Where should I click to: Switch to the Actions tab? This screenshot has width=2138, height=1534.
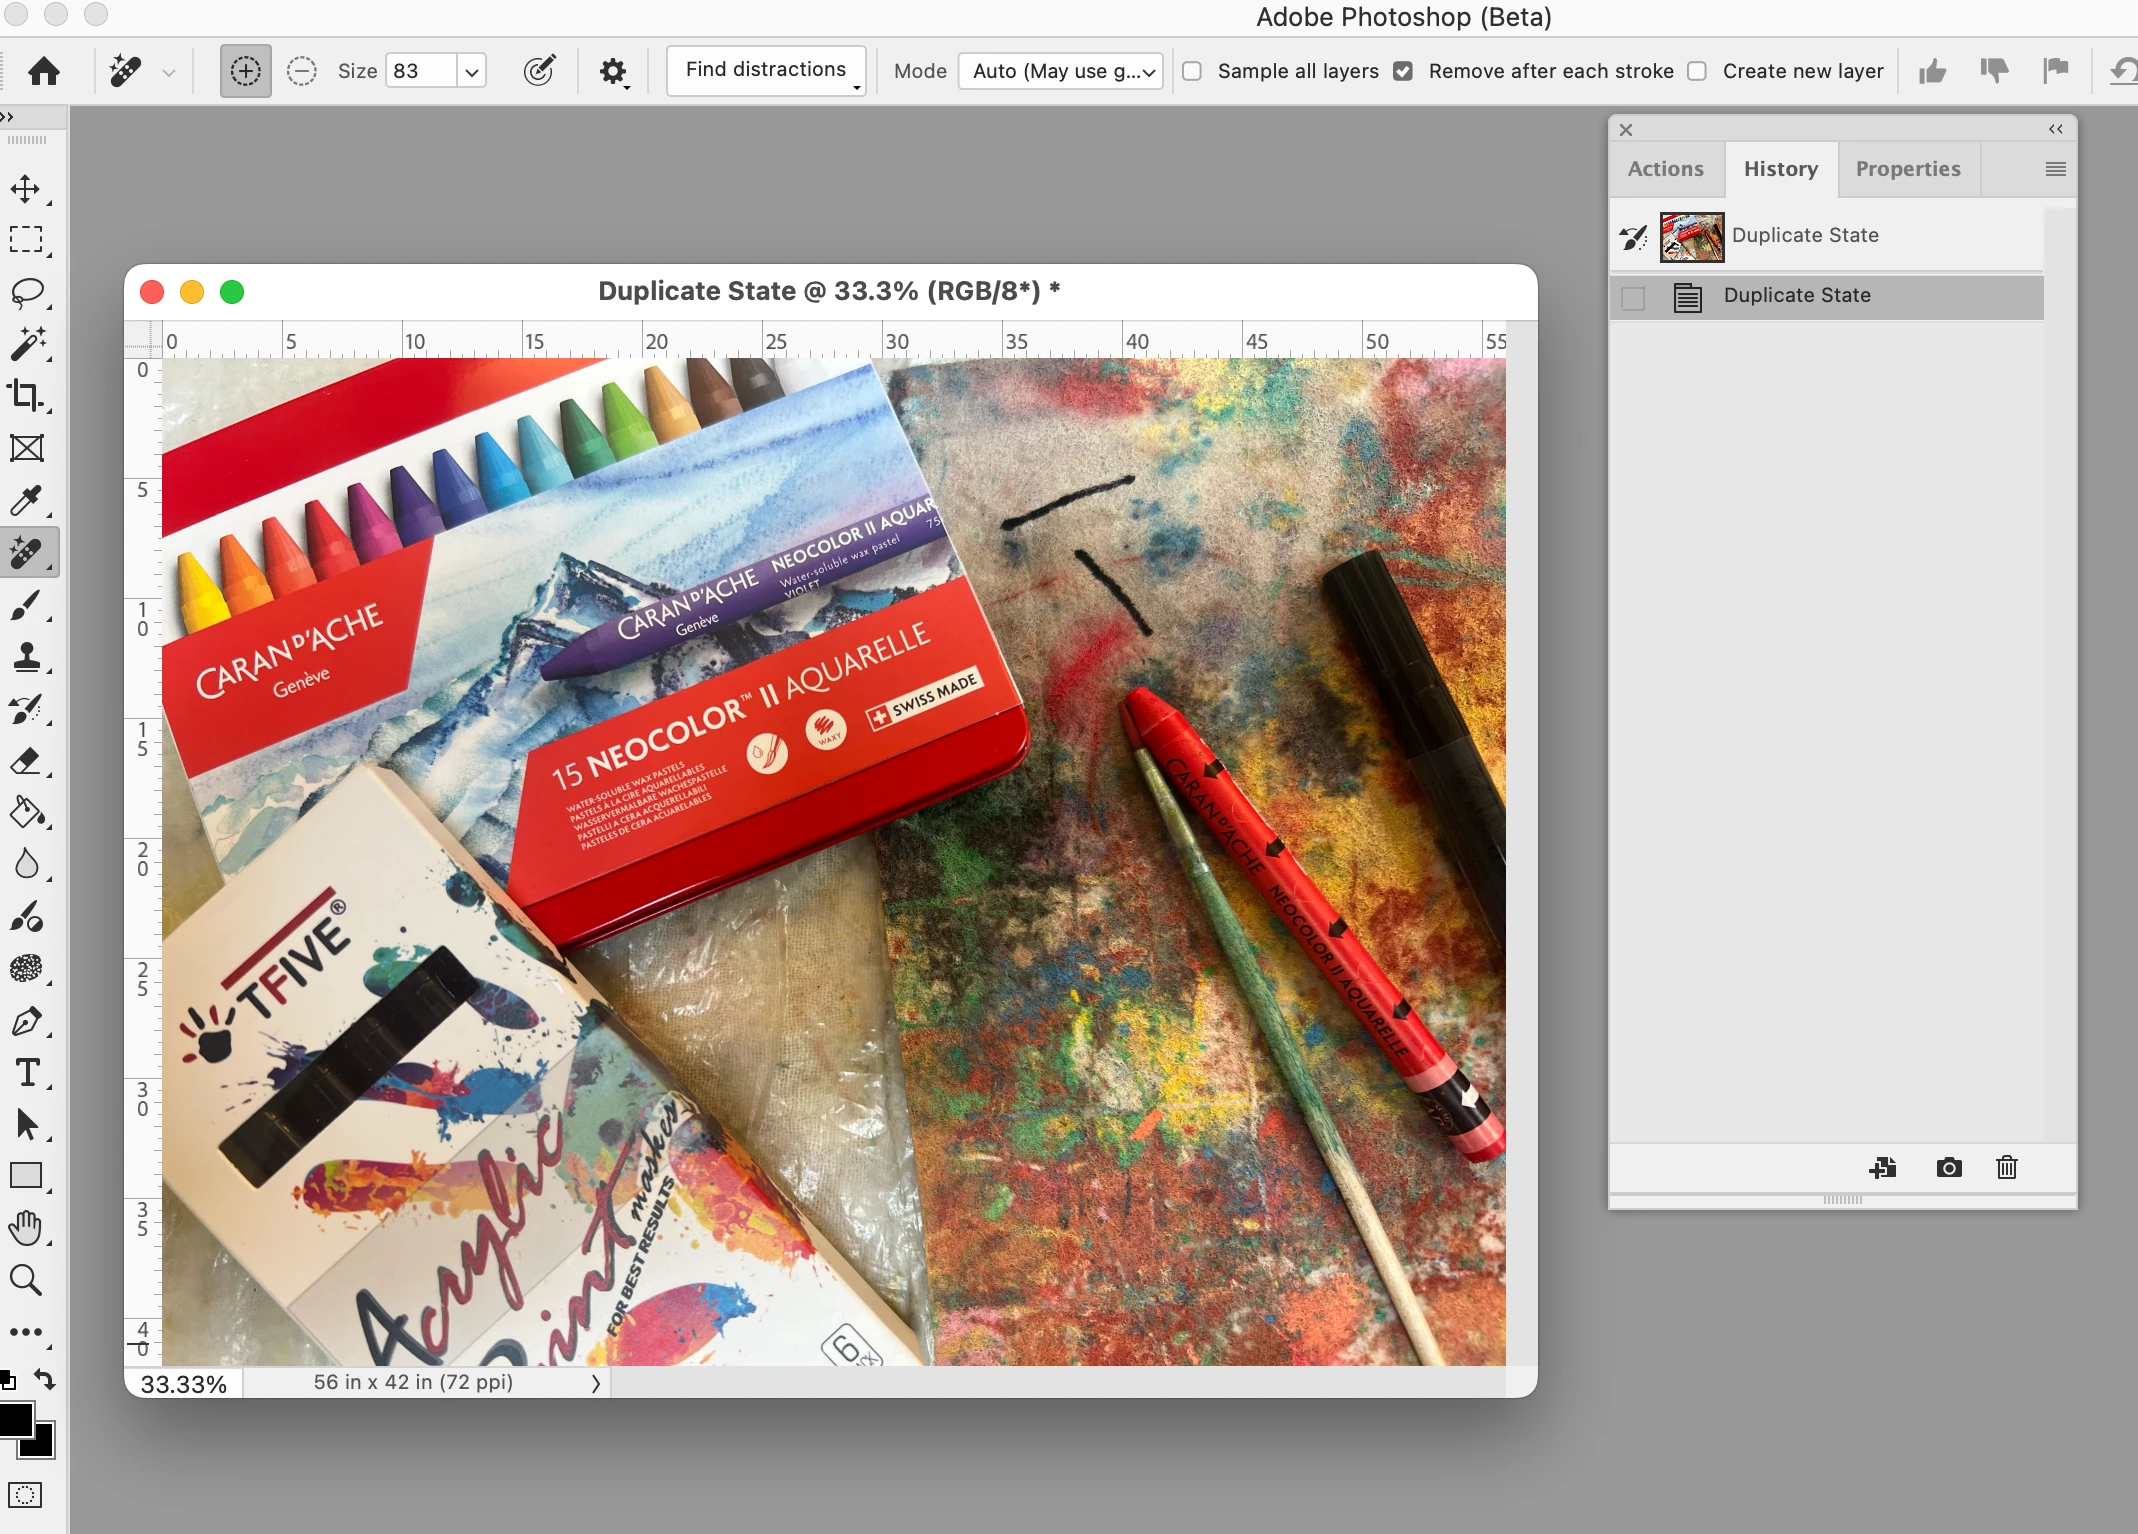coord(1665,169)
